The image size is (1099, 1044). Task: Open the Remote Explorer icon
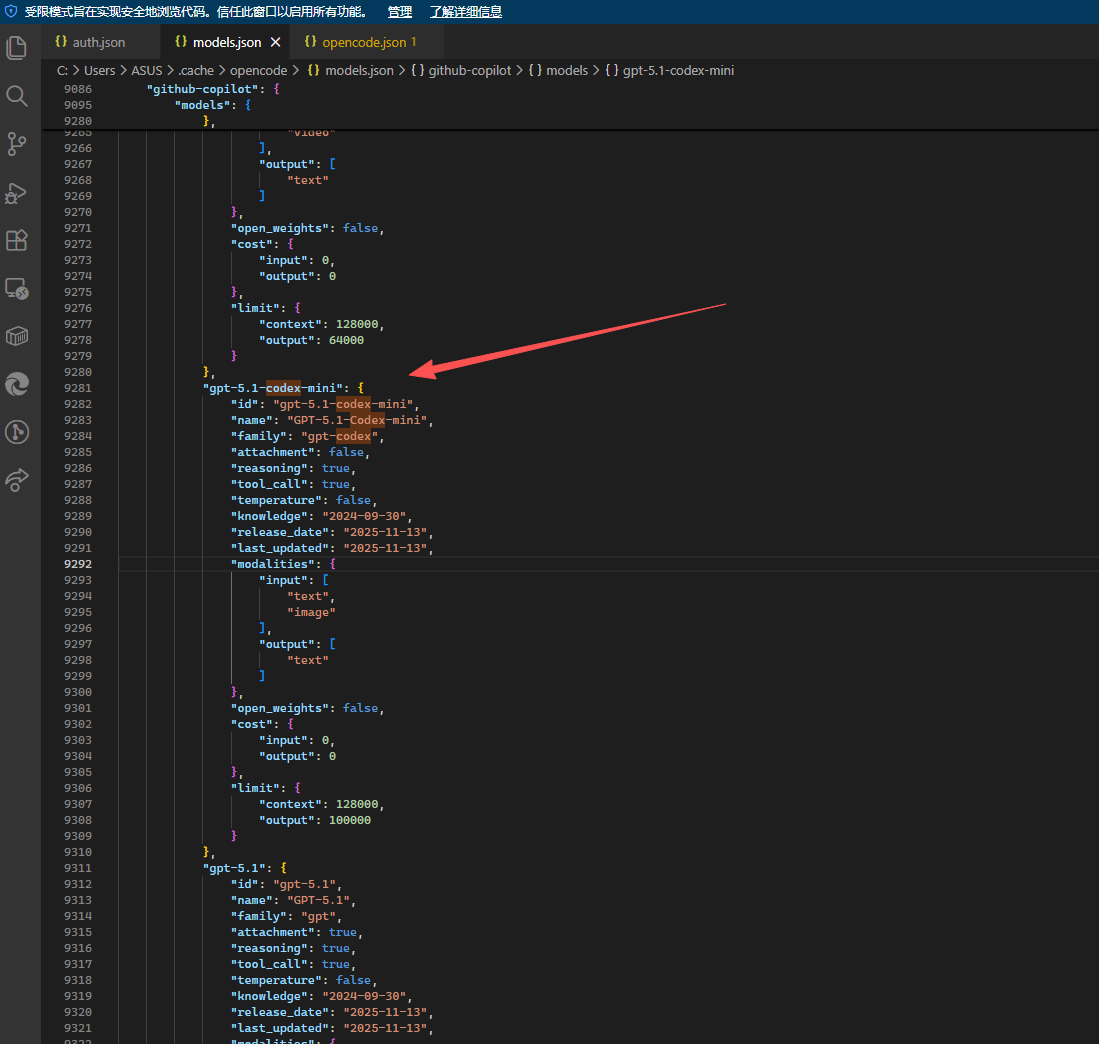pos(17,288)
